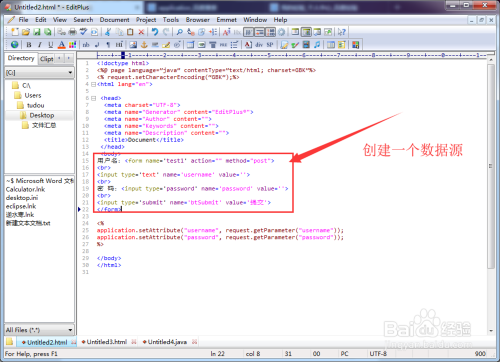Viewport: 500px width, 362px height.
Task: Switch to the Cliptext panel tab
Action: [x=47, y=59]
